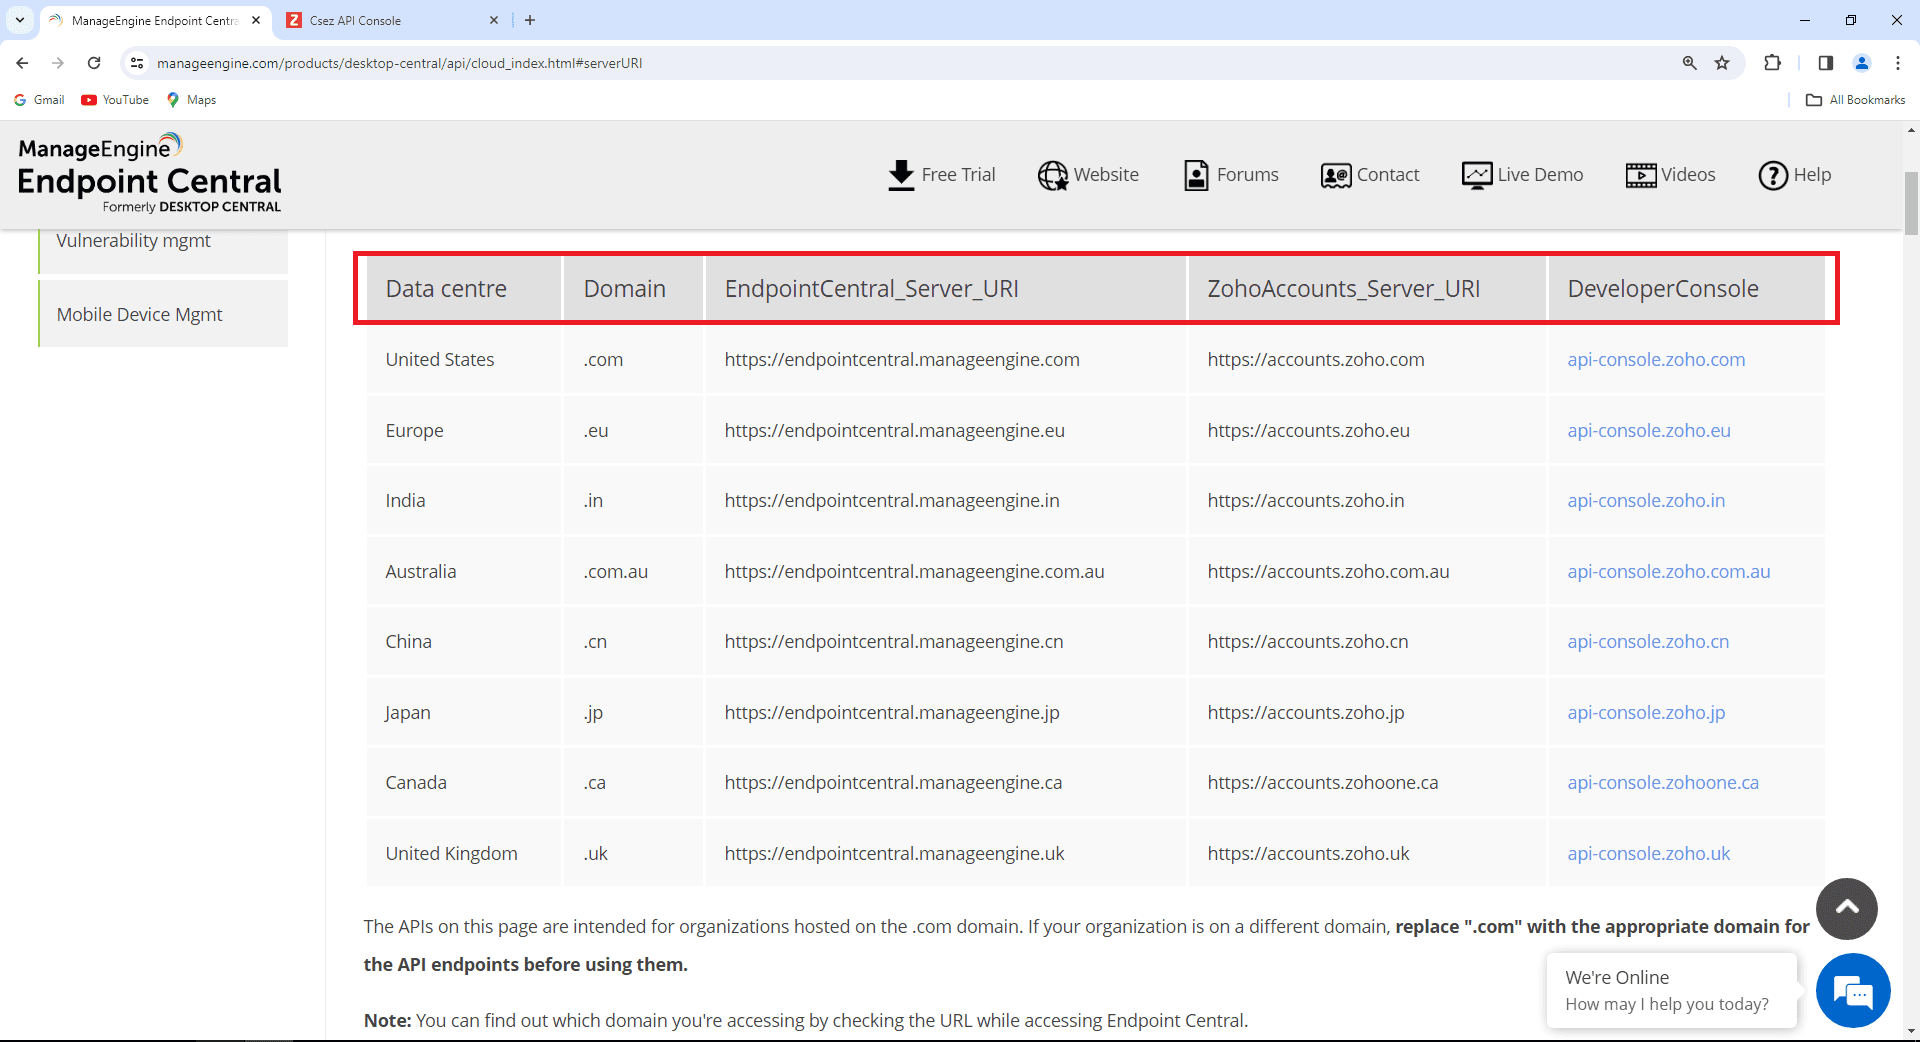Click the We're Online chat message

tap(1671, 990)
